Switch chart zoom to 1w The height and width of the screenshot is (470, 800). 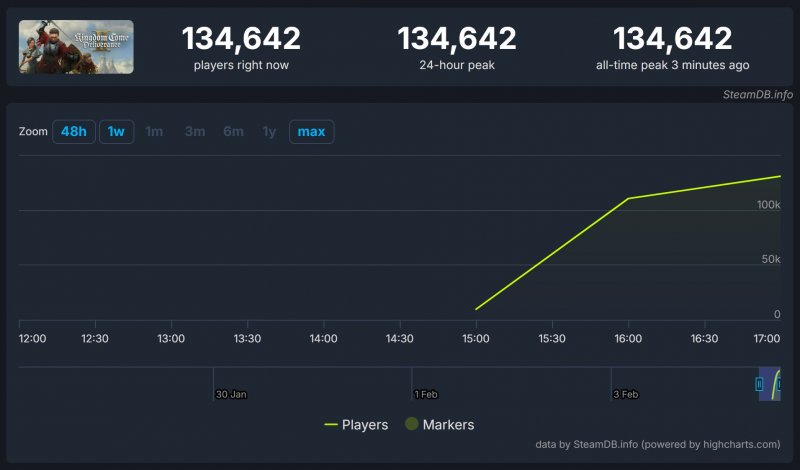(x=116, y=132)
